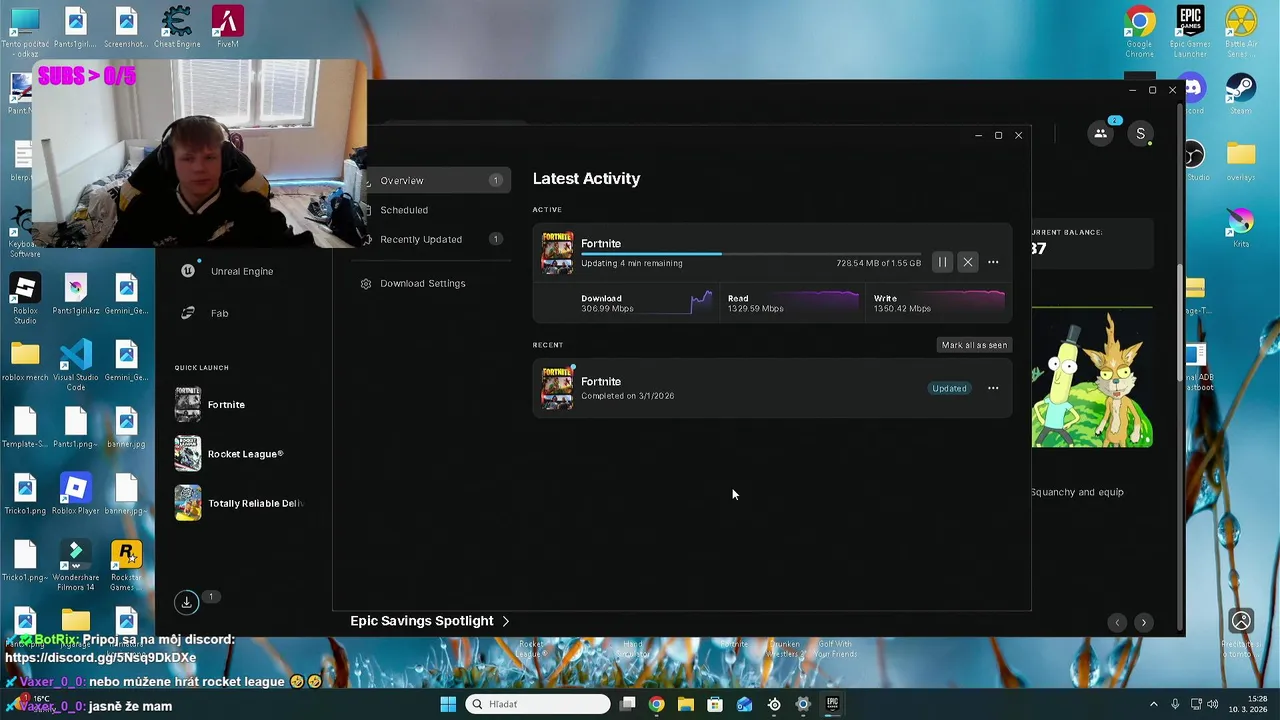The width and height of the screenshot is (1280, 720).
Task: Open the S profile avatar menu
Action: (1140, 133)
